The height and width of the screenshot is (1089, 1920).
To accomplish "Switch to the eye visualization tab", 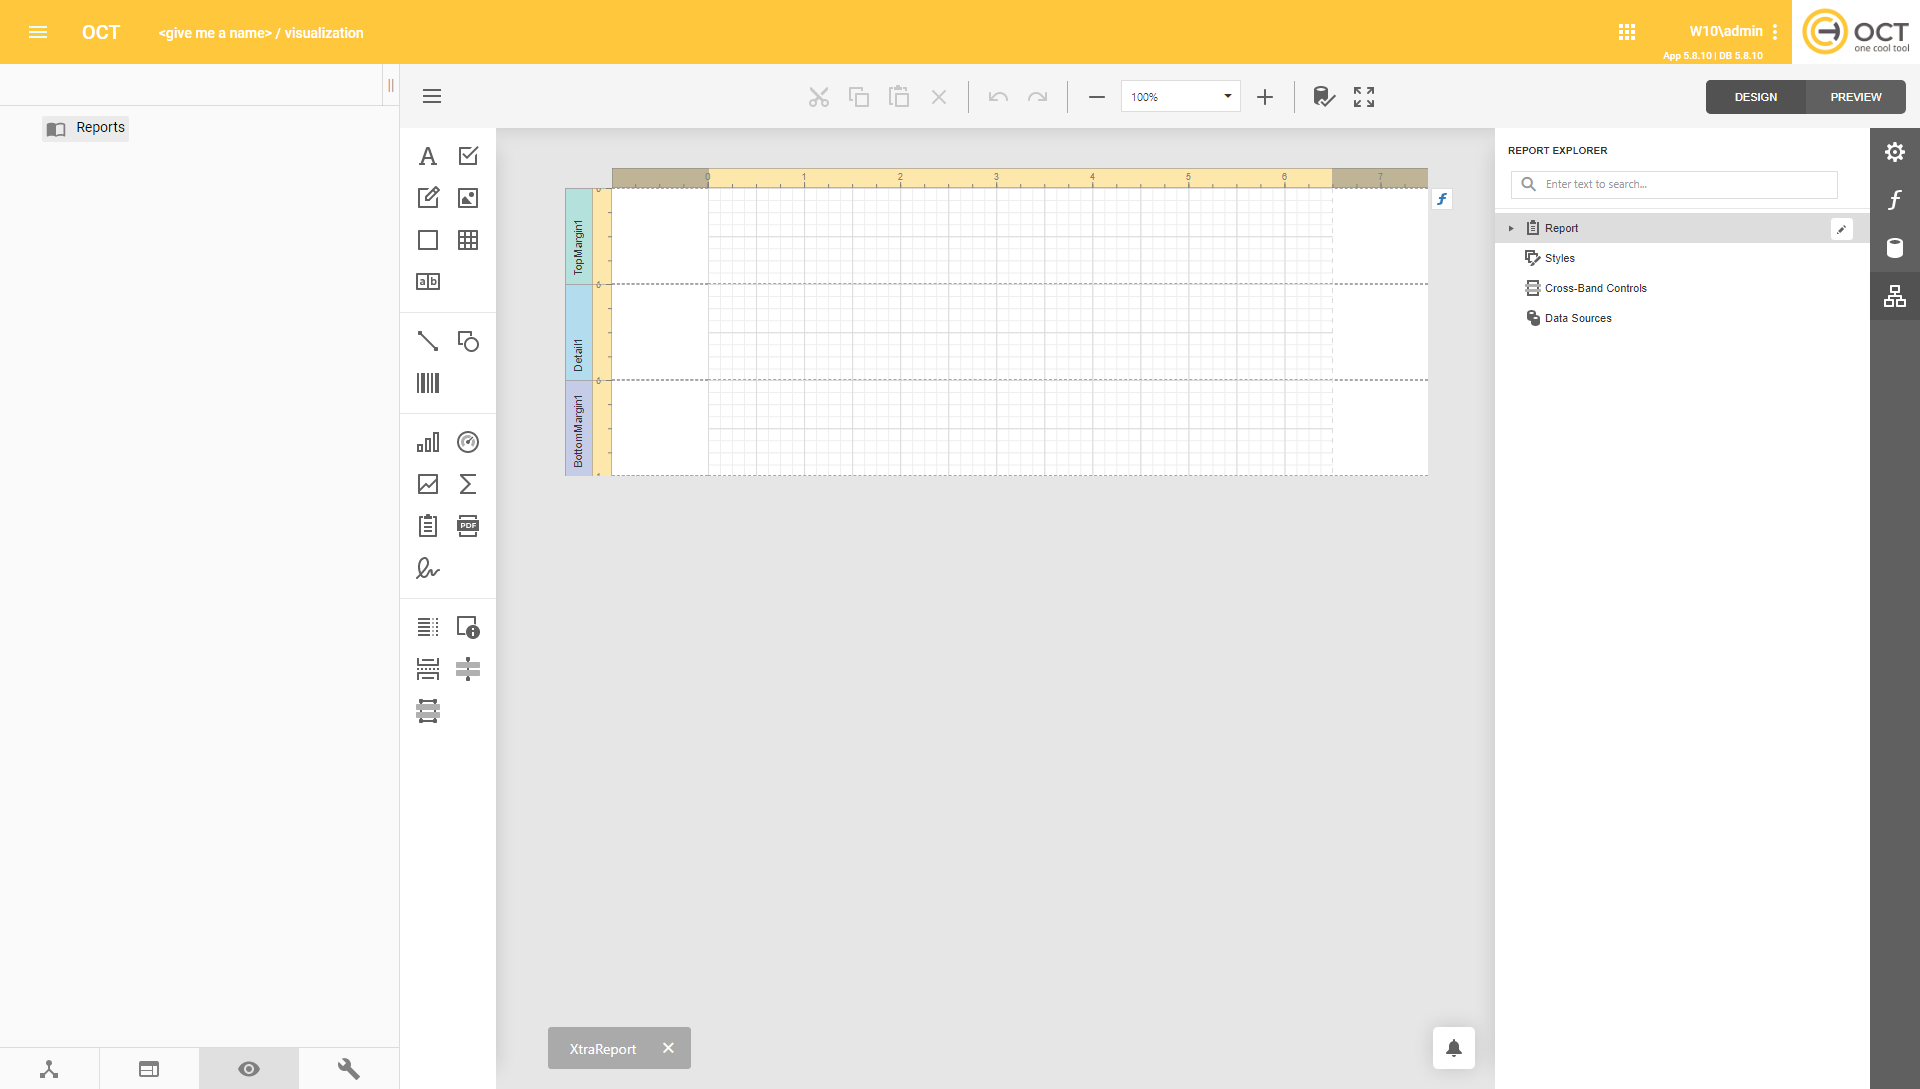I will pos(249,1069).
